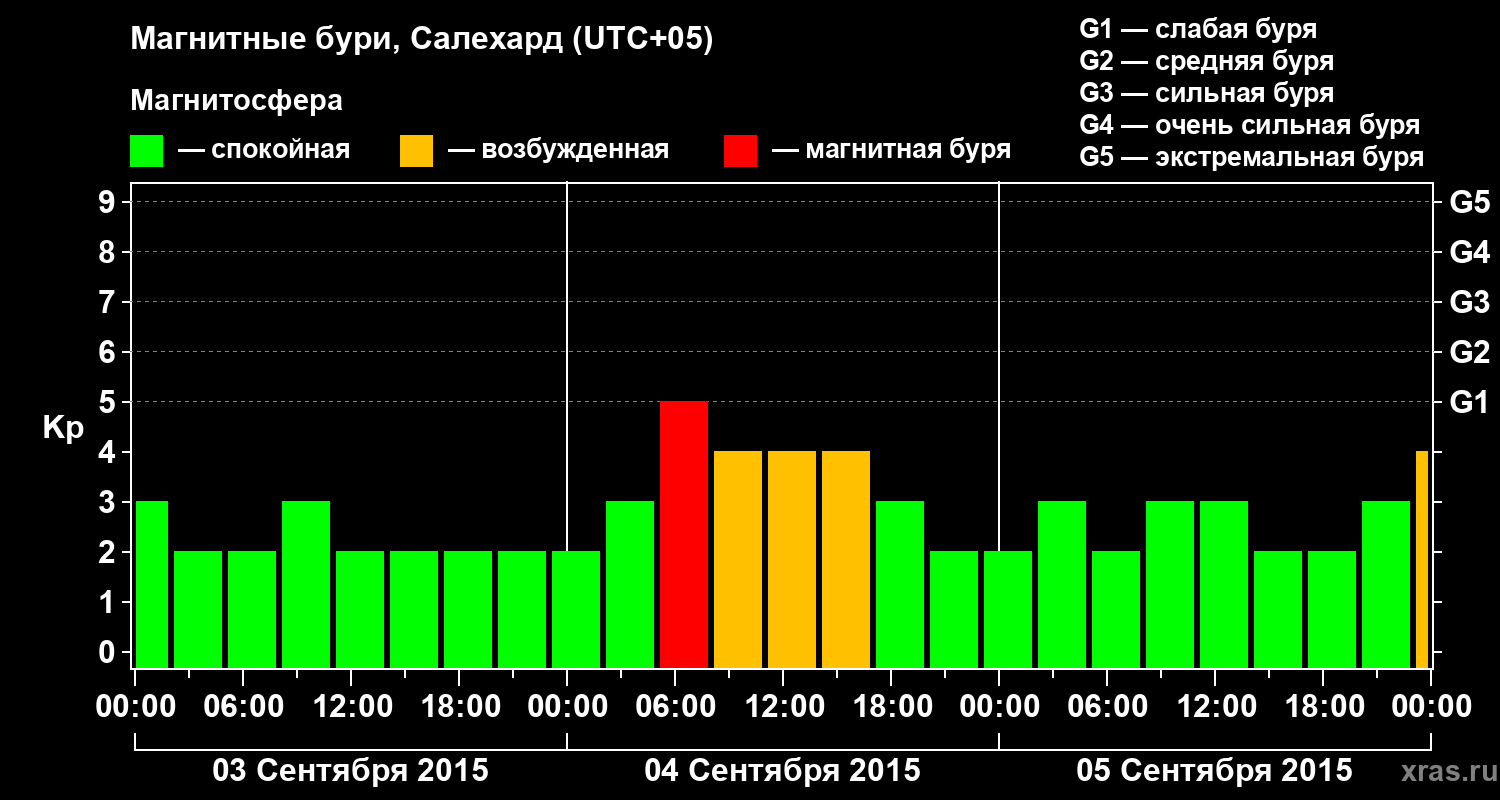The height and width of the screenshot is (800, 1500).
Task: Click the '18:00' tick label above 05 Сентября
Action: pos(1323,706)
